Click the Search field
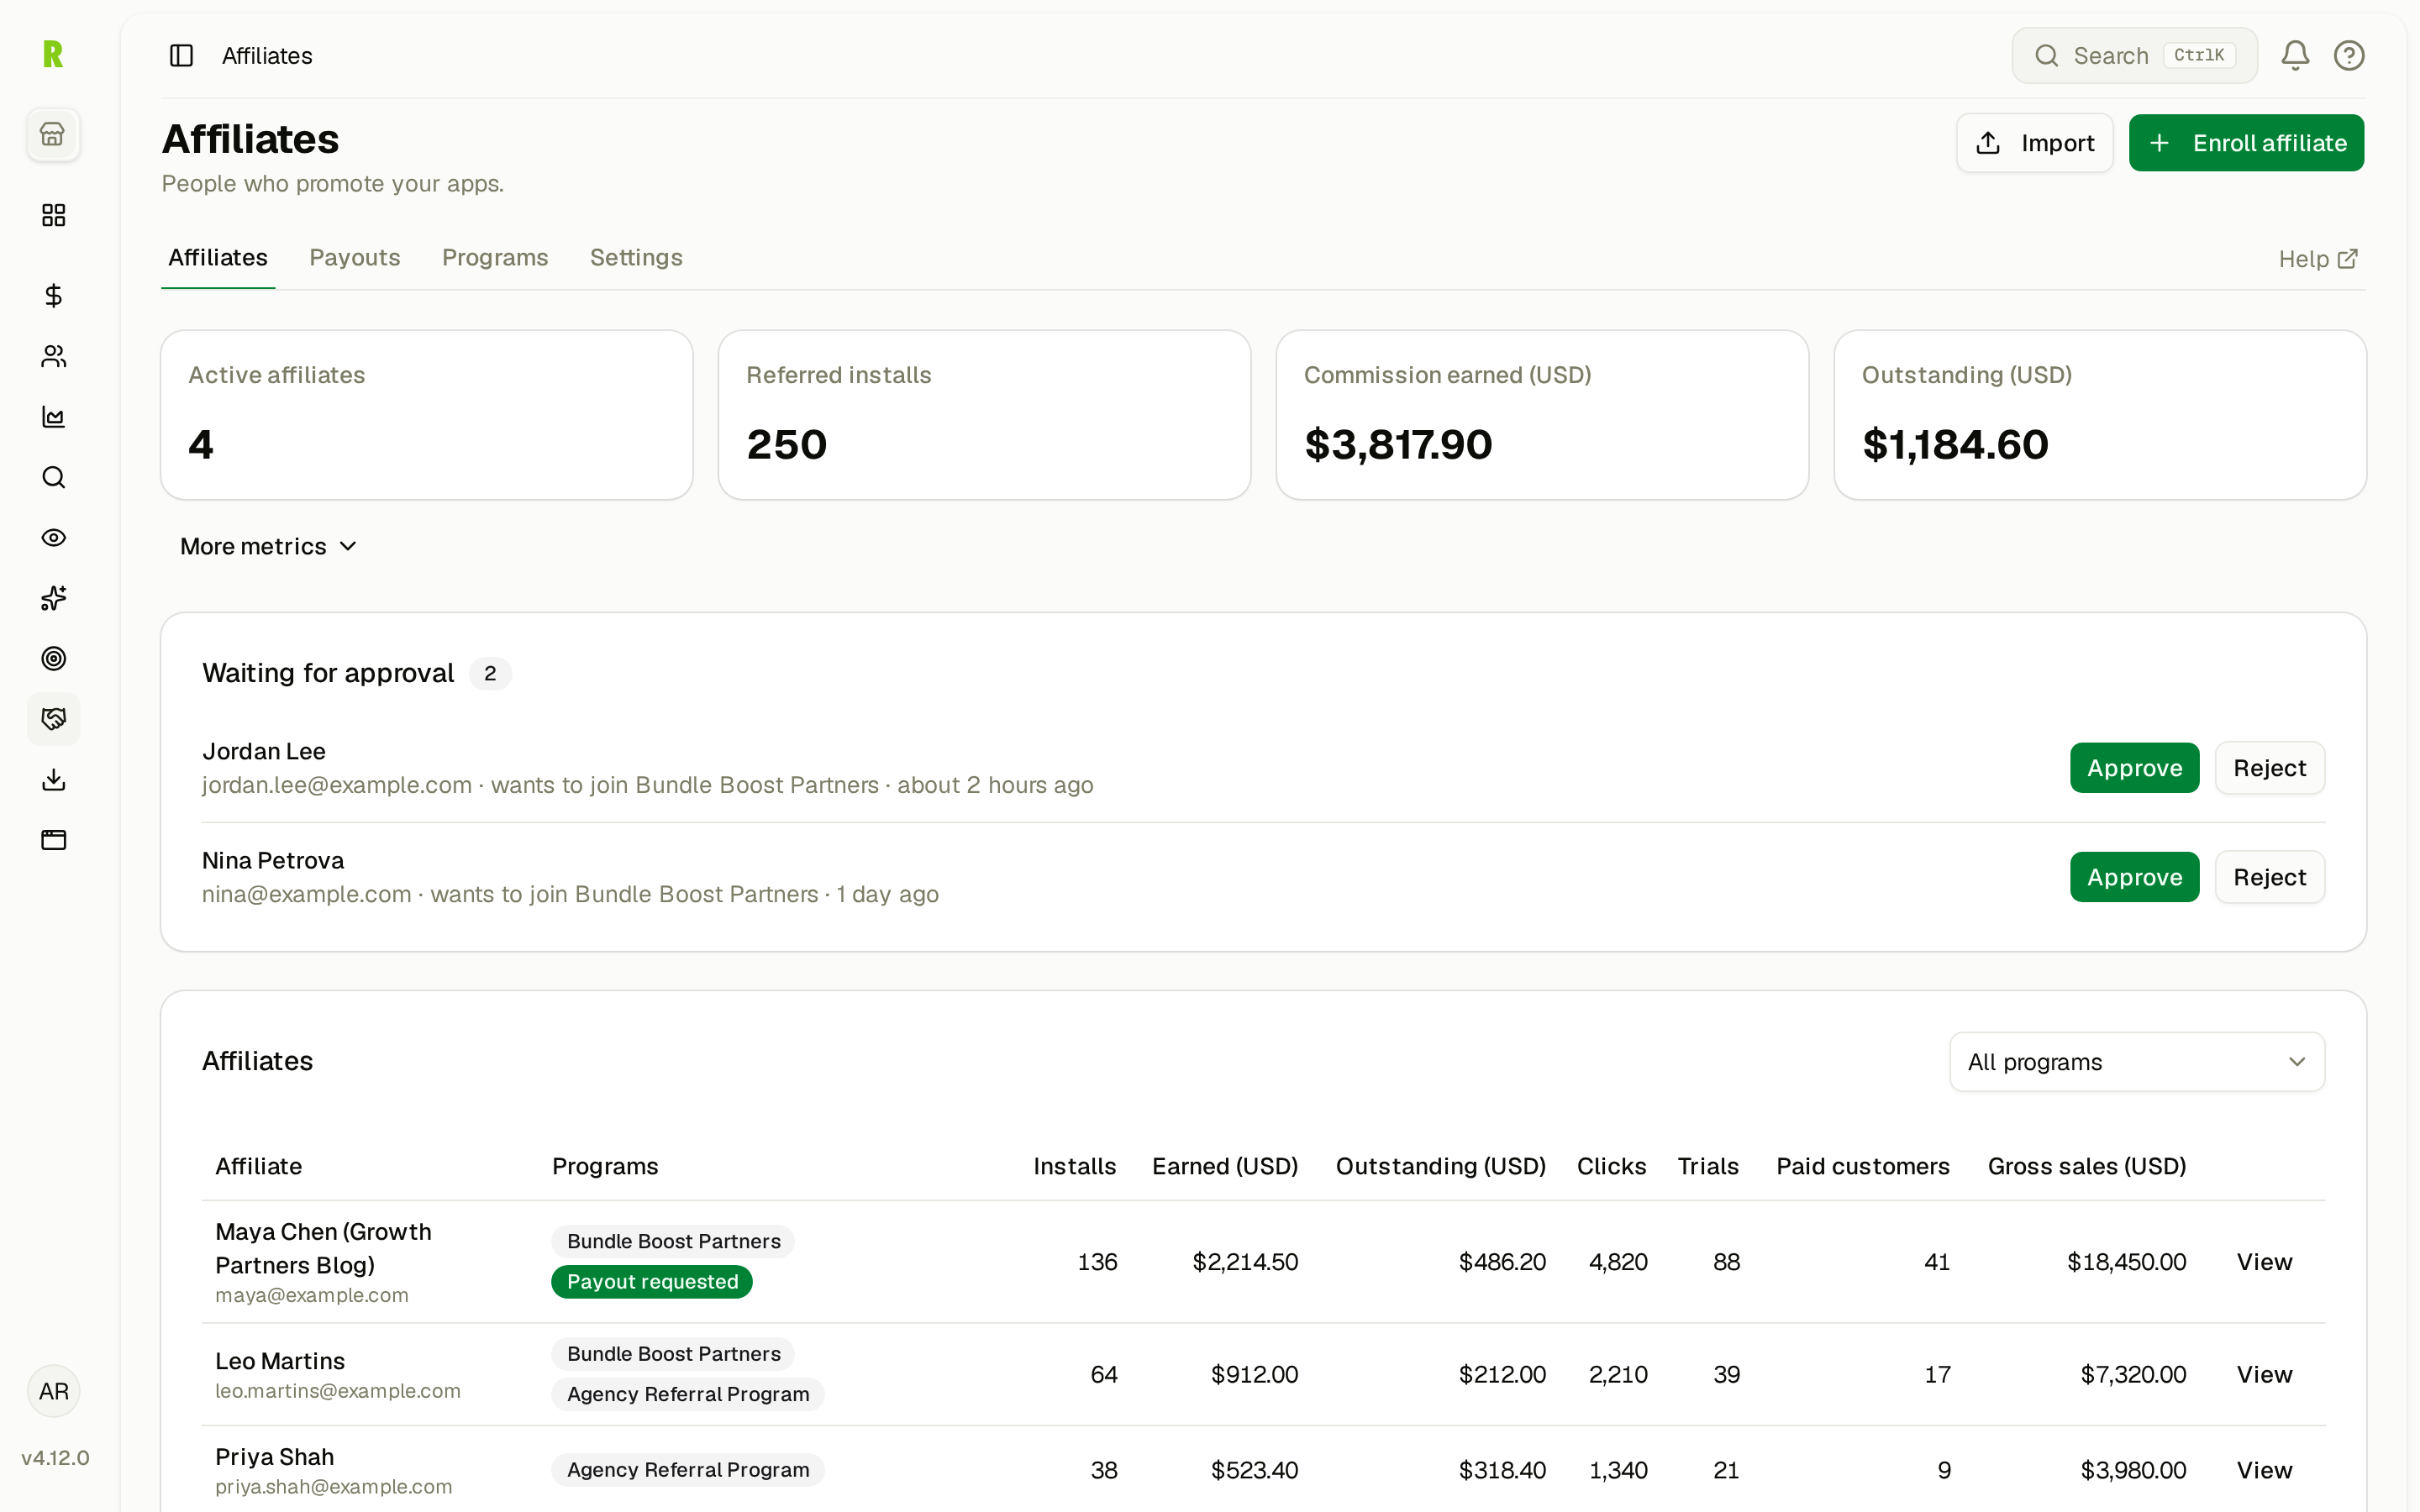The image size is (2420, 1512). (x=2134, y=55)
